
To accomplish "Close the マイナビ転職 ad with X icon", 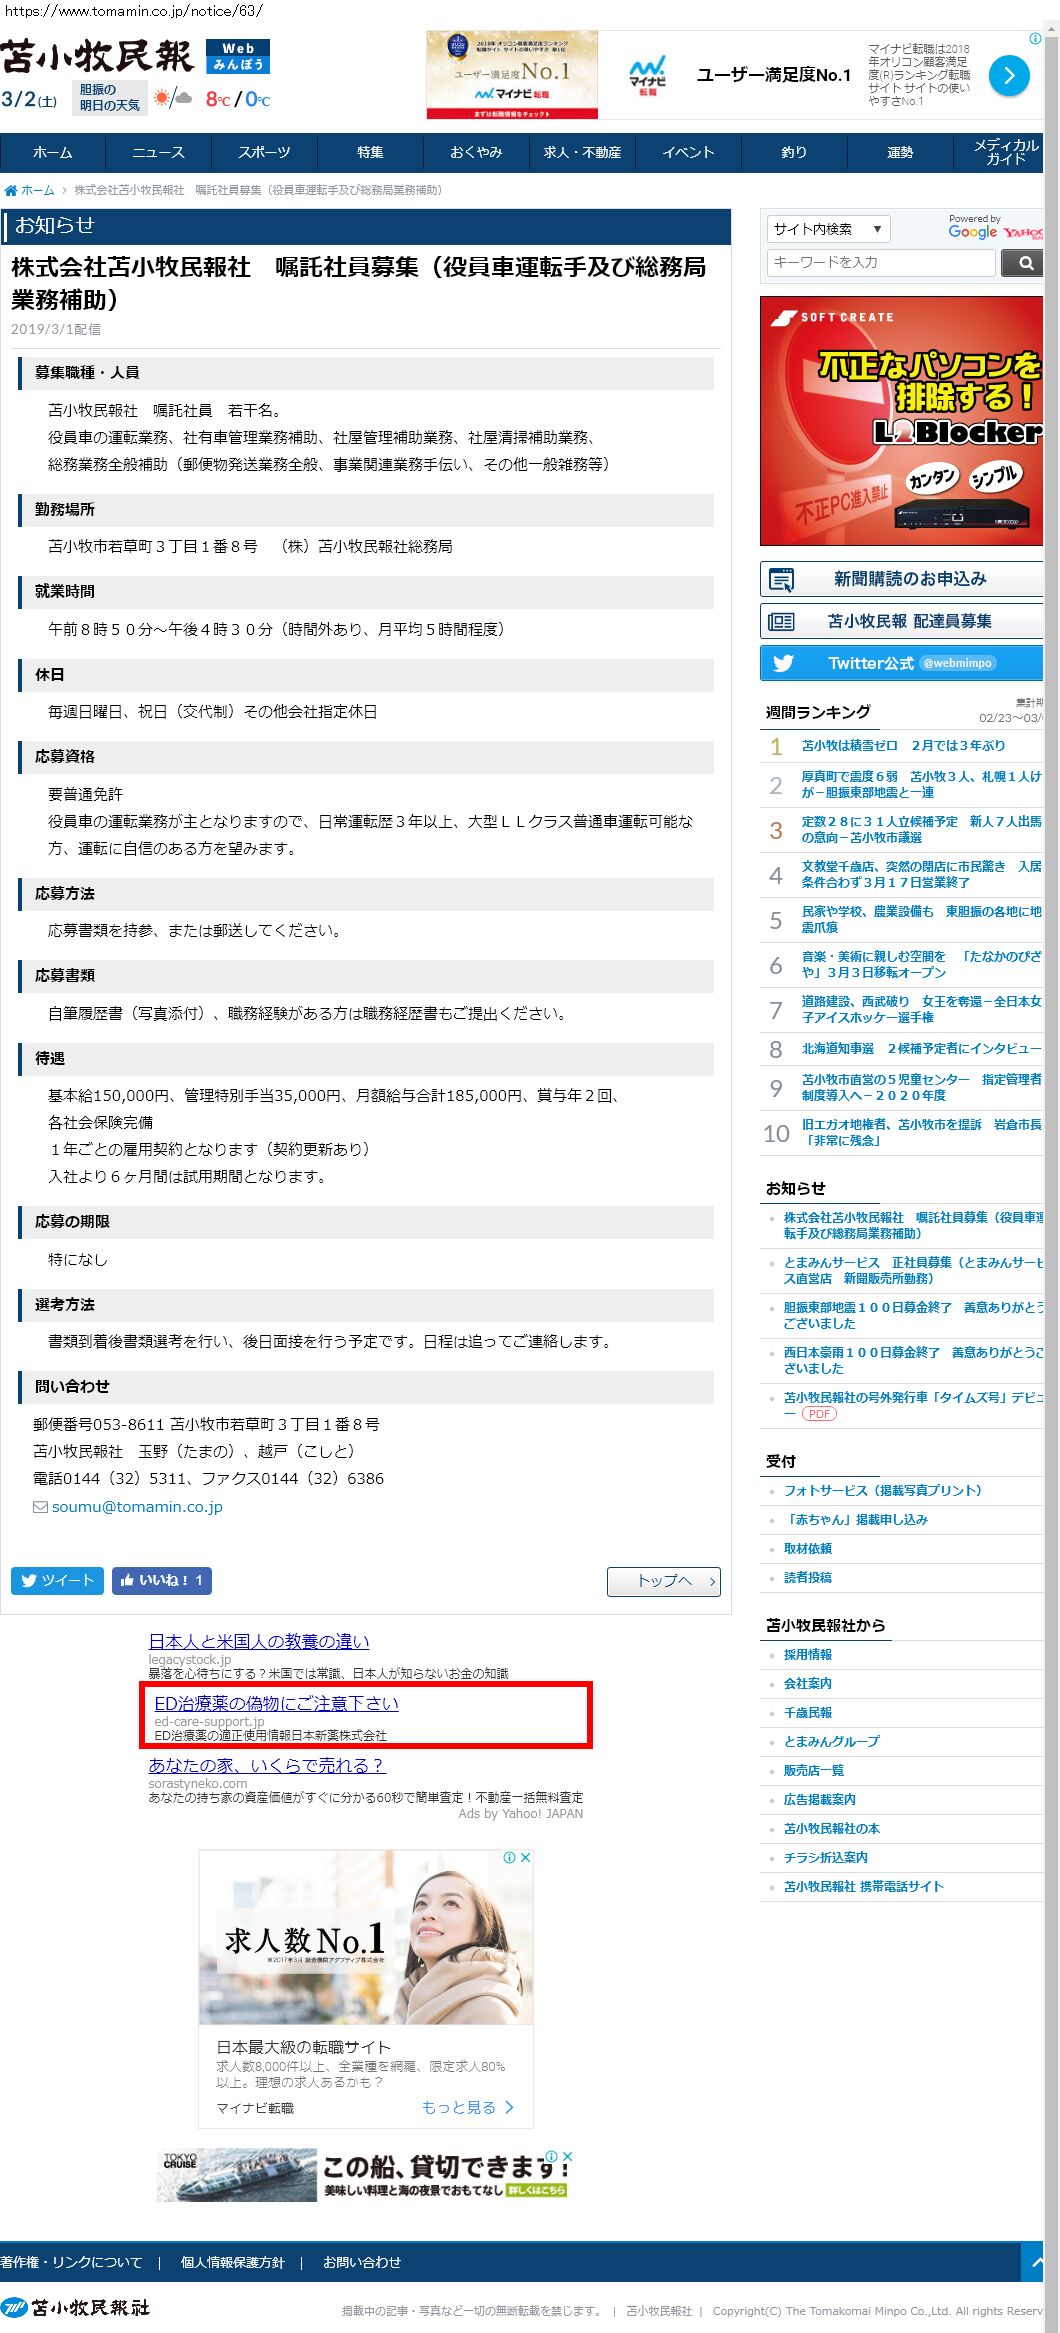I will coord(525,1857).
